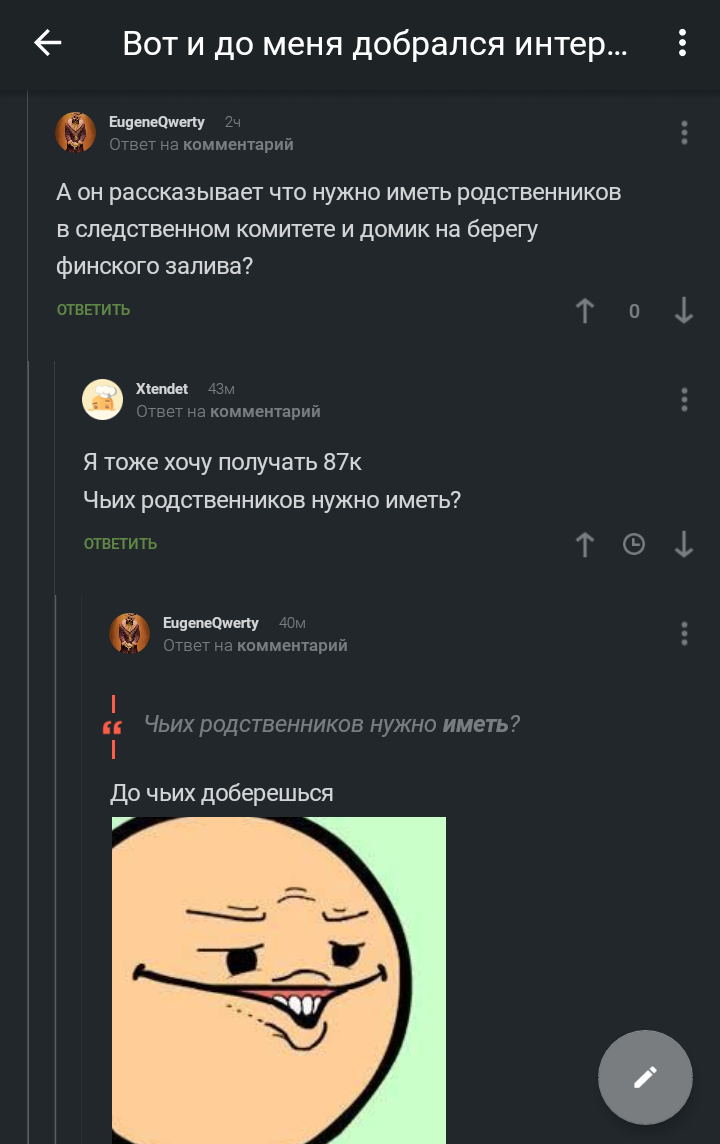Screen dimensions: 720x1144
Task: Open options menu for EugeneQwerty's first comment
Action: tap(684, 133)
